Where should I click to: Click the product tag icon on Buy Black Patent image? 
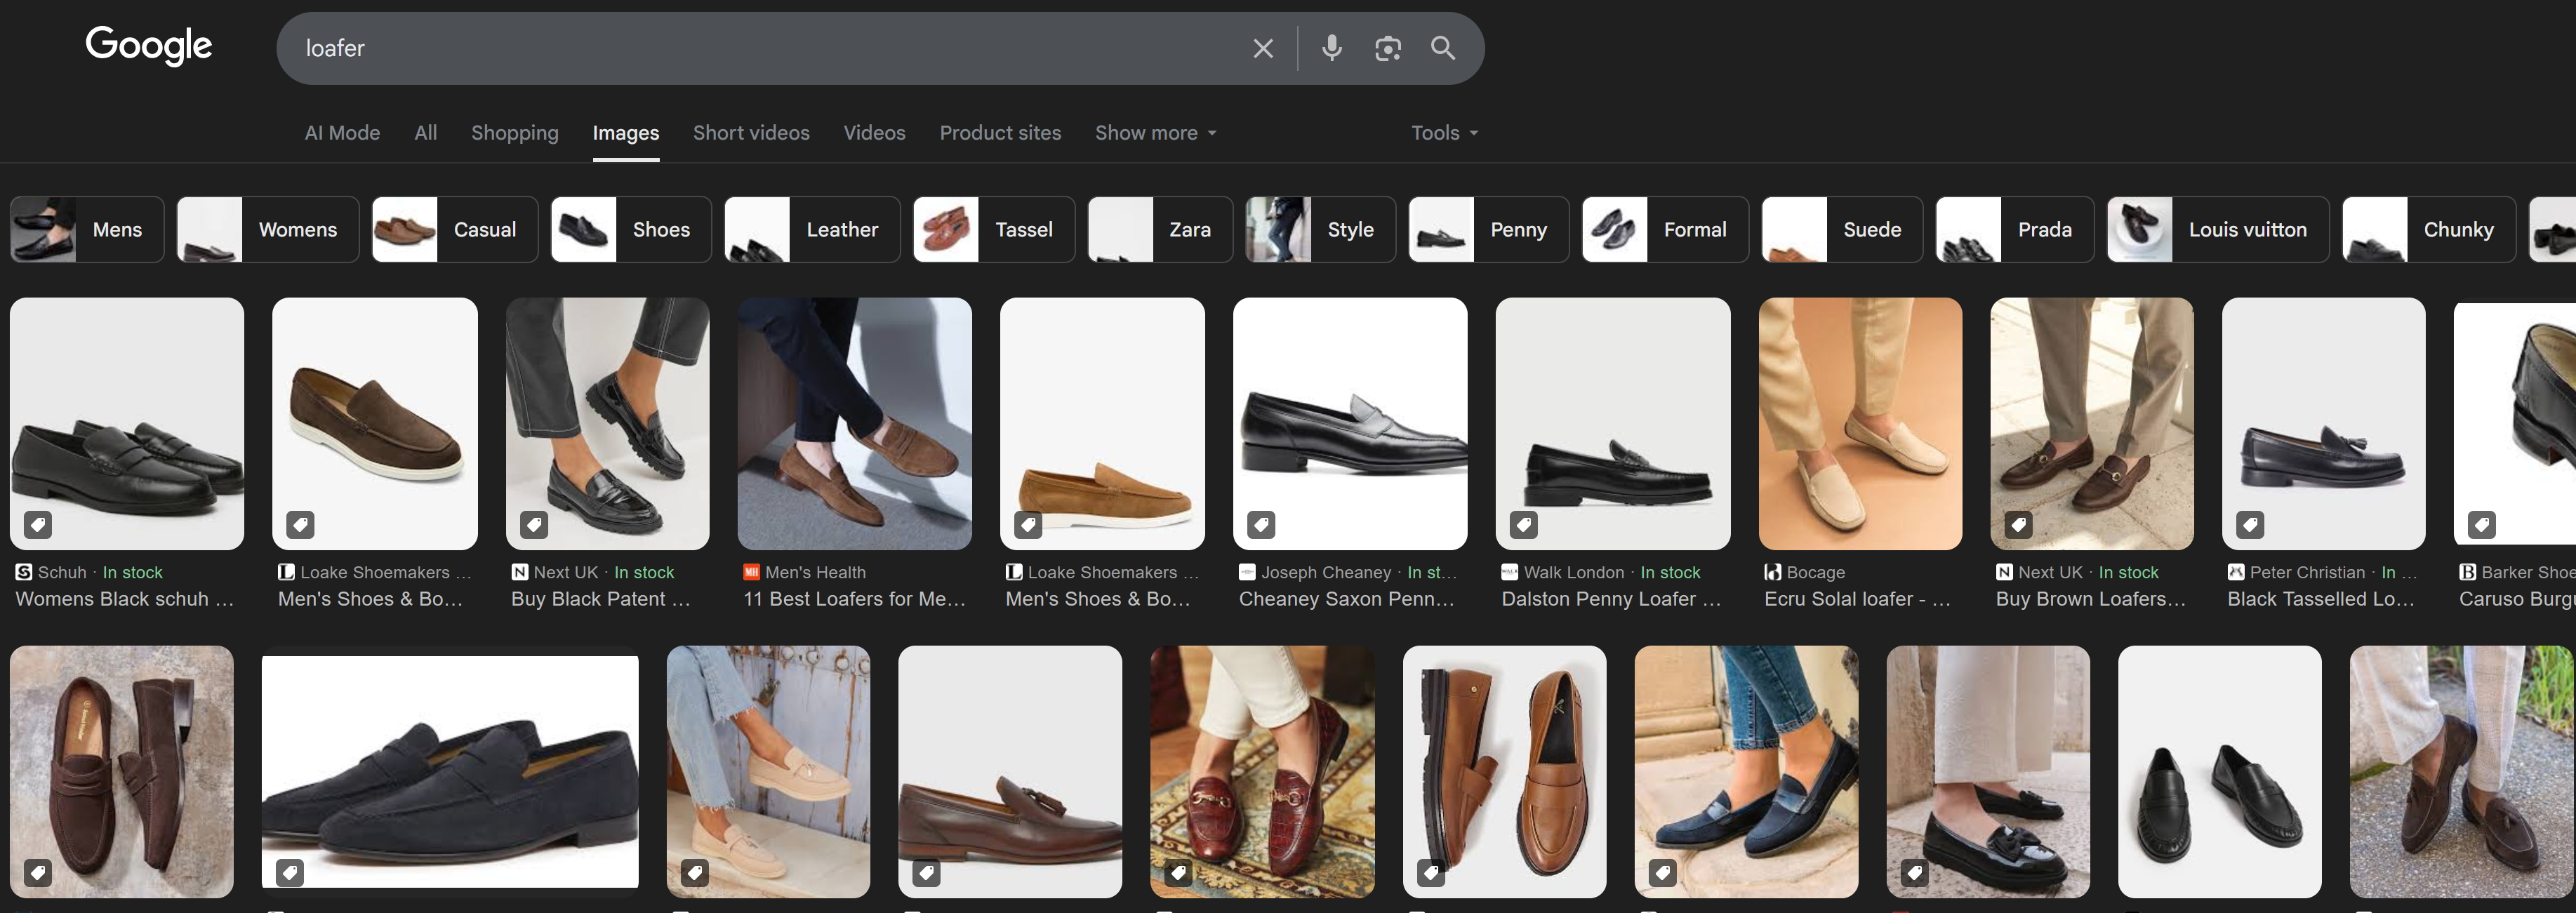[534, 524]
